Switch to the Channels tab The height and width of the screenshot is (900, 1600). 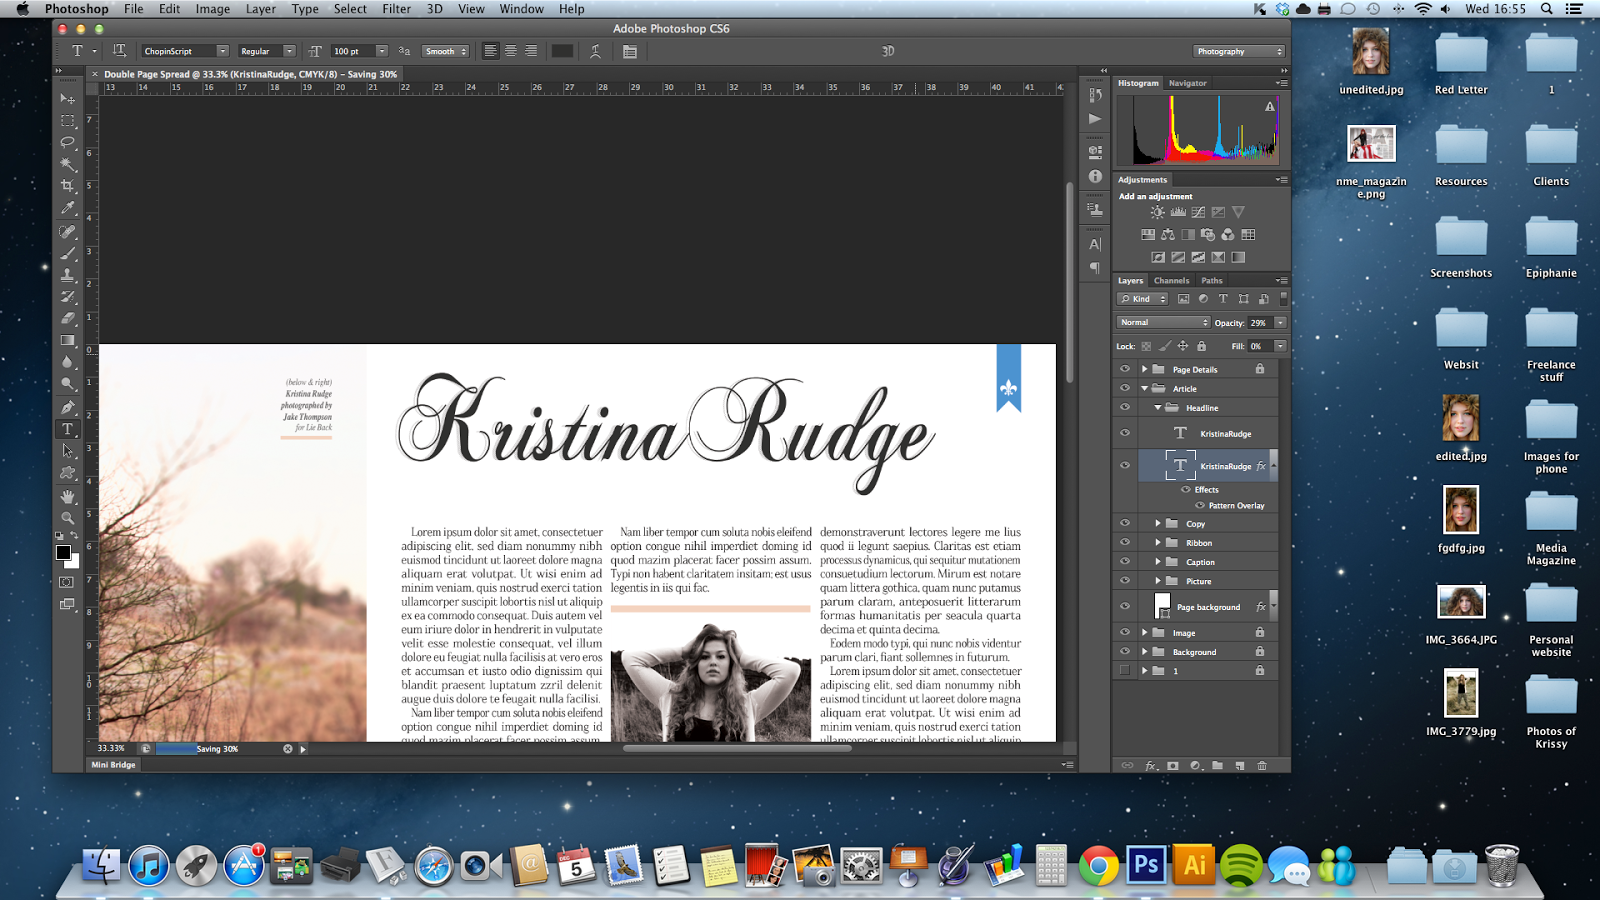[1171, 281]
